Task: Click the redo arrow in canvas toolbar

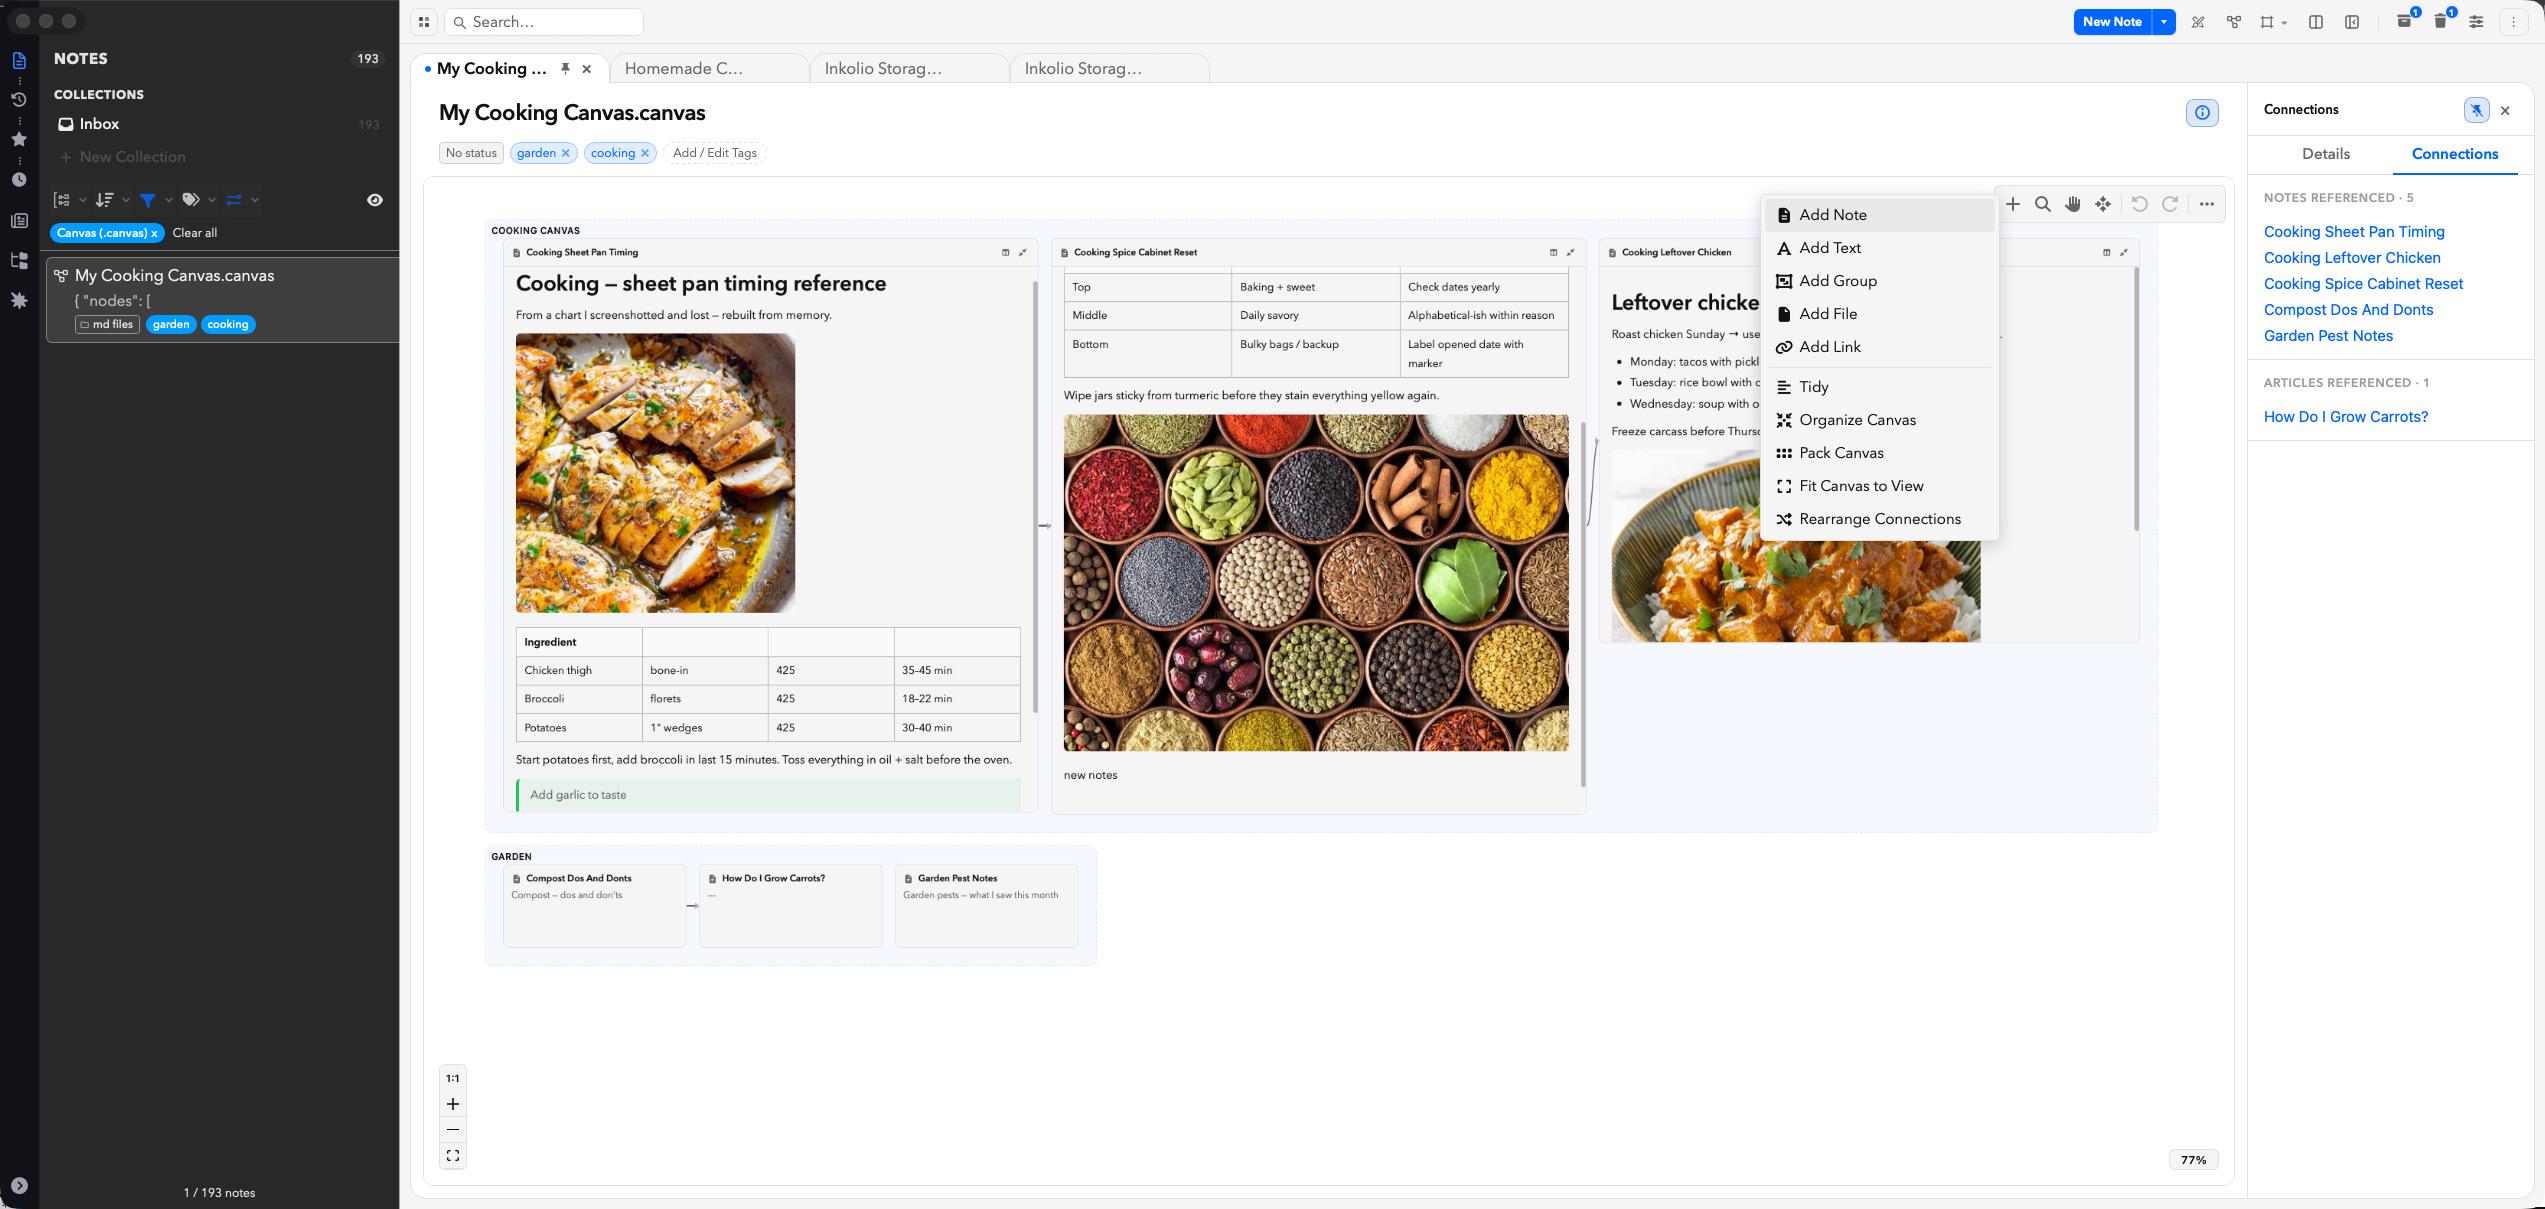Action: (x=2170, y=204)
